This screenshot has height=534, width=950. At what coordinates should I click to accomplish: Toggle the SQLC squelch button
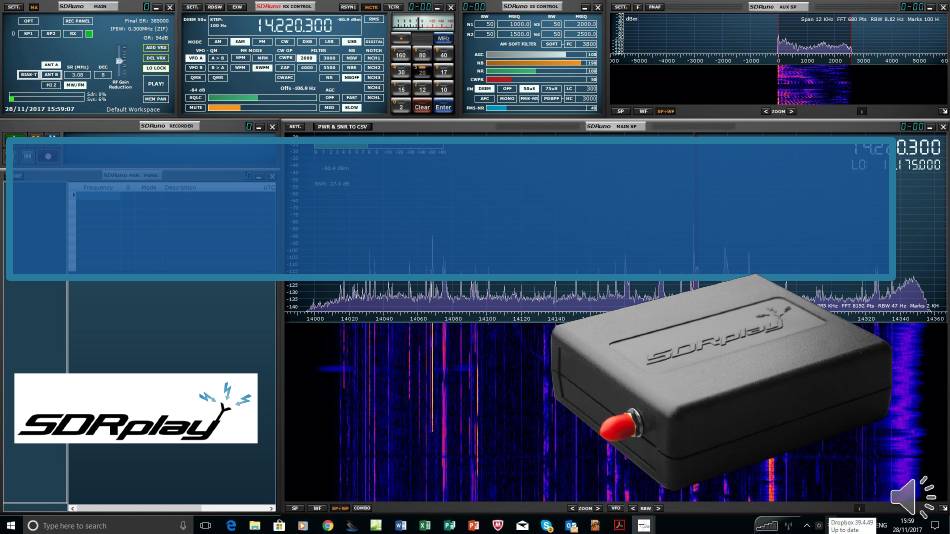[x=195, y=97]
